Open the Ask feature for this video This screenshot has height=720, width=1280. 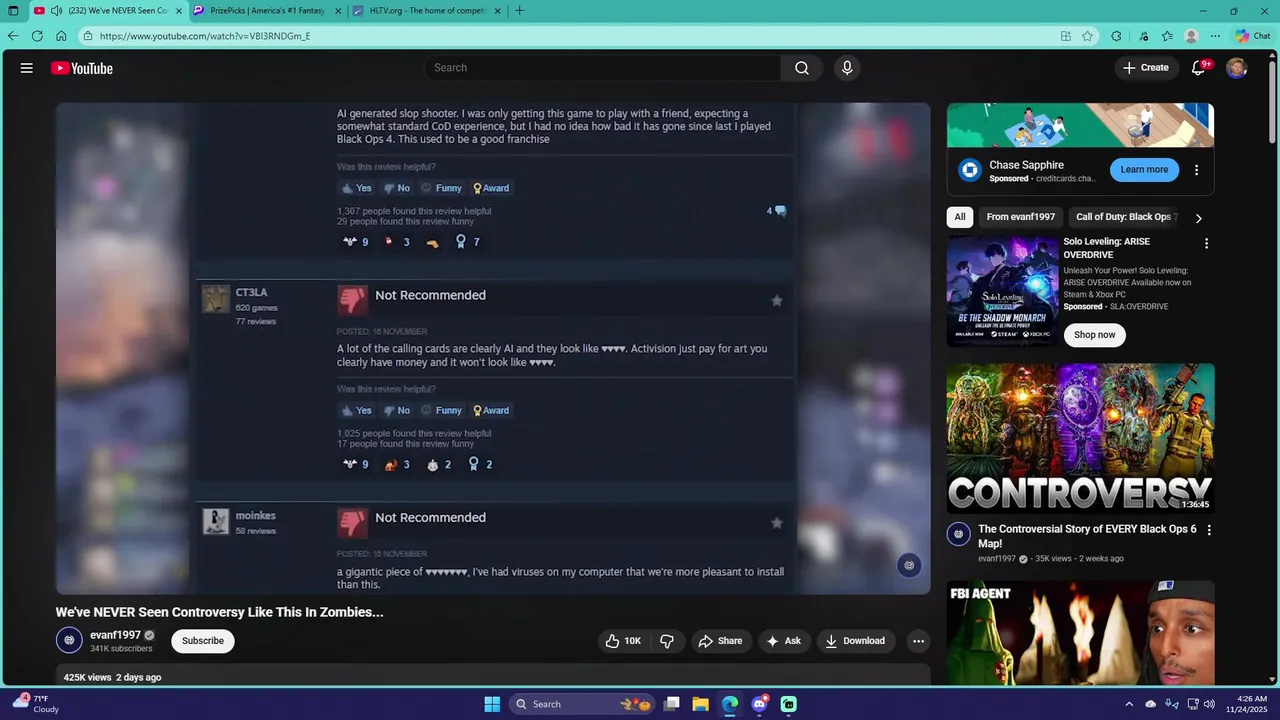[x=784, y=641]
